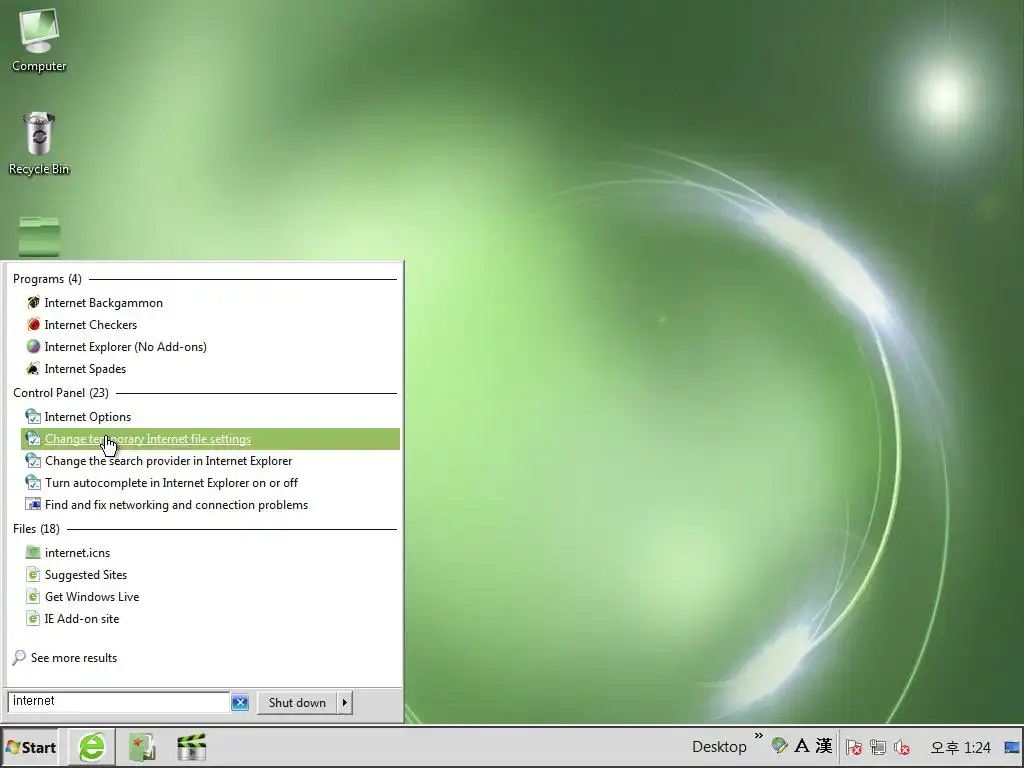
Task: Click the Control Panel (23) group header
Action: pyautogui.click(x=61, y=392)
